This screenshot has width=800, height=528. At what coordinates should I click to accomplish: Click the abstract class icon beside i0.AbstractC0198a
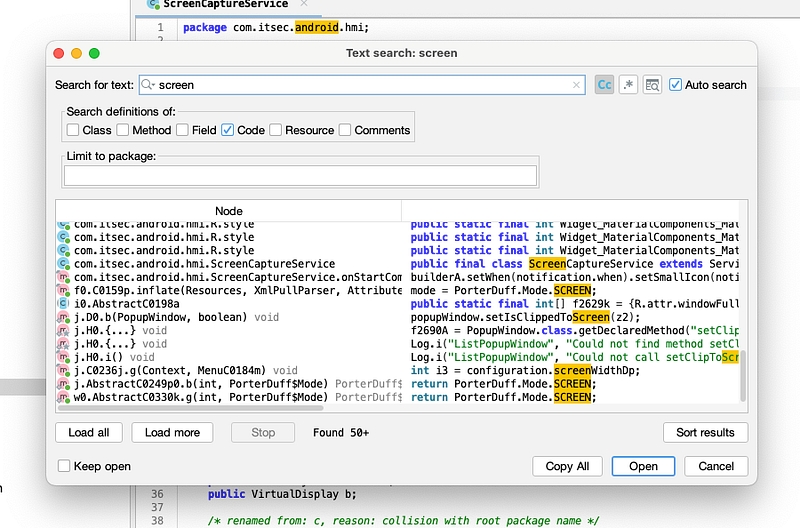click(x=64, y=303)
